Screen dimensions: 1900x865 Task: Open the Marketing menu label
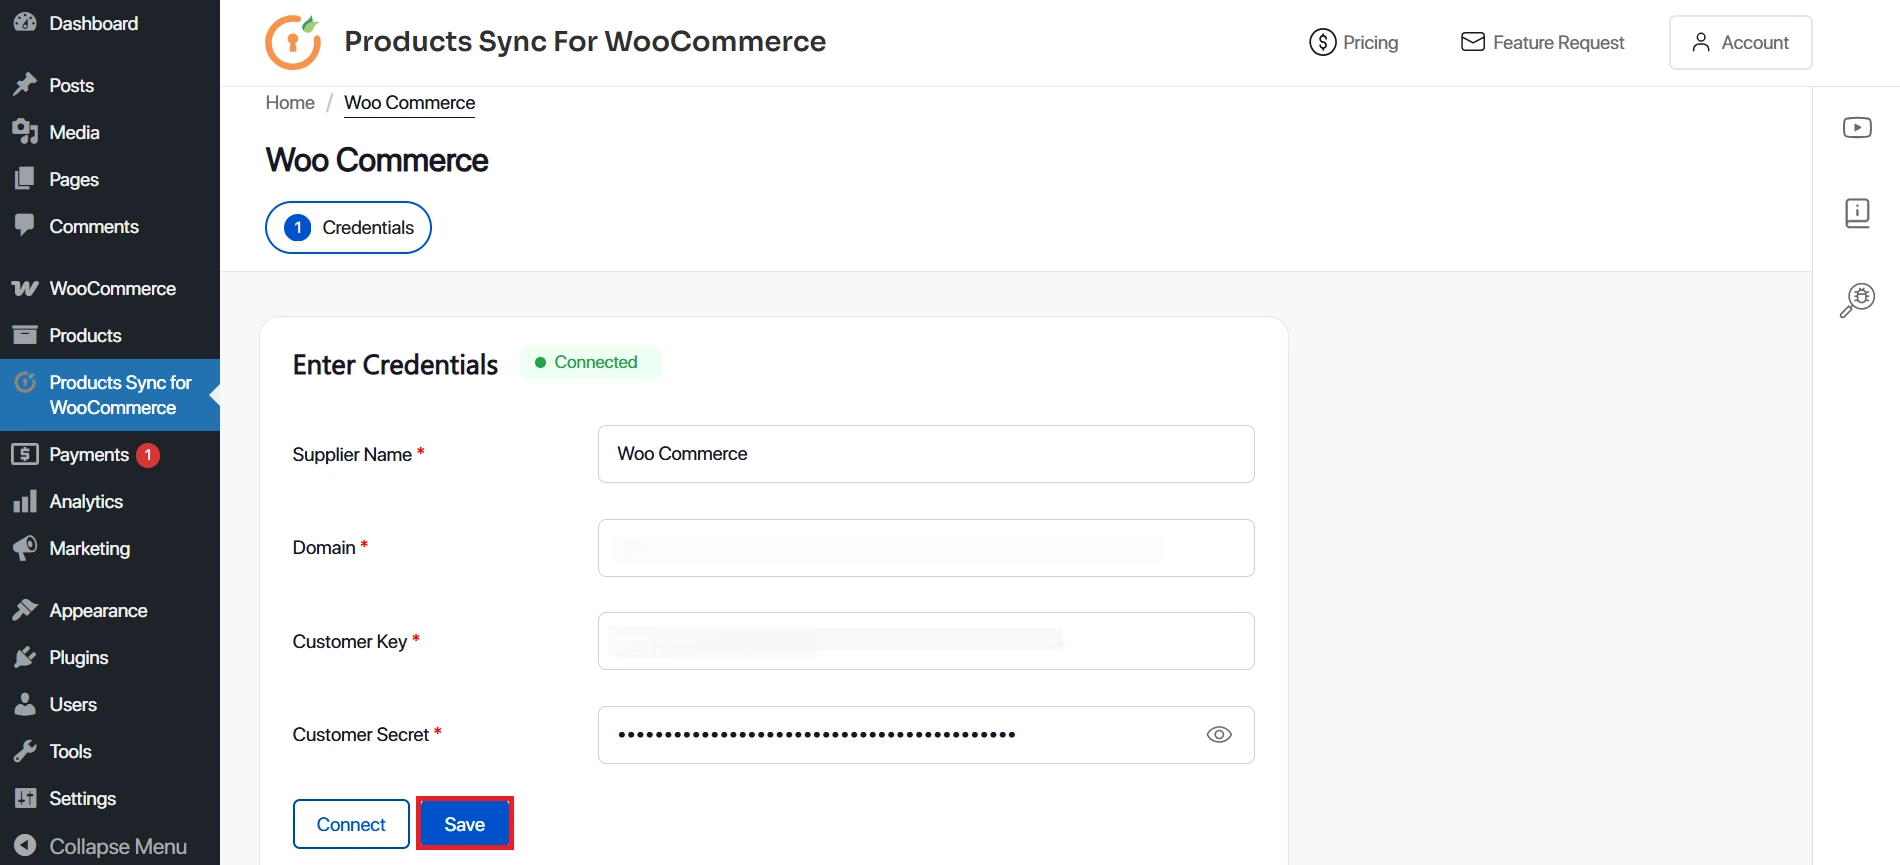point(90,549)
